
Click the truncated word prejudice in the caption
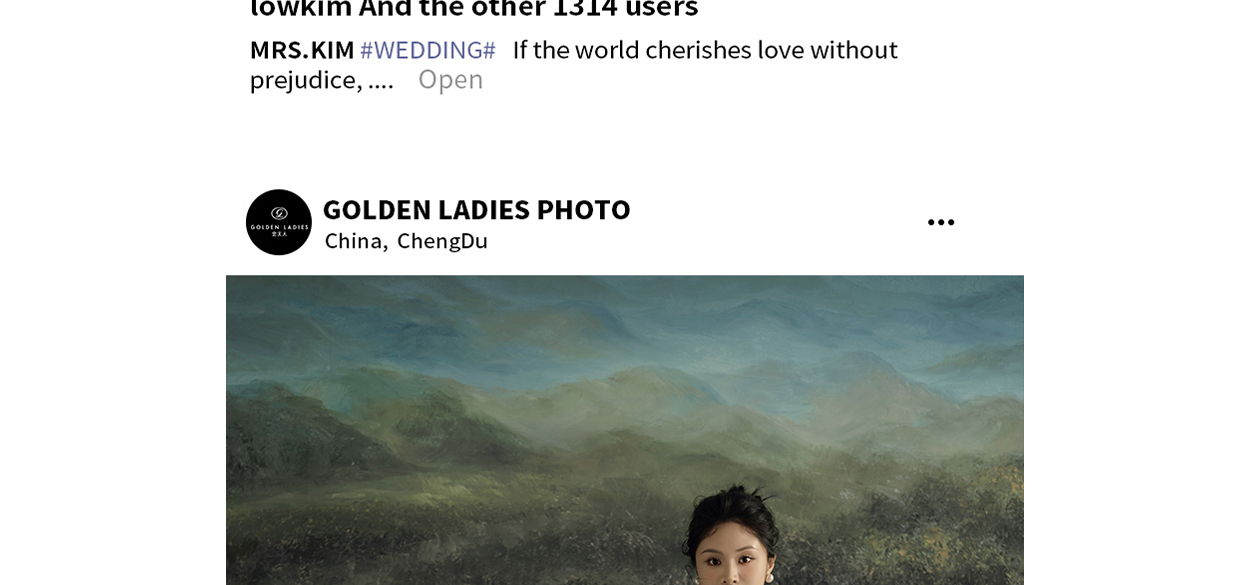(306, 80)
